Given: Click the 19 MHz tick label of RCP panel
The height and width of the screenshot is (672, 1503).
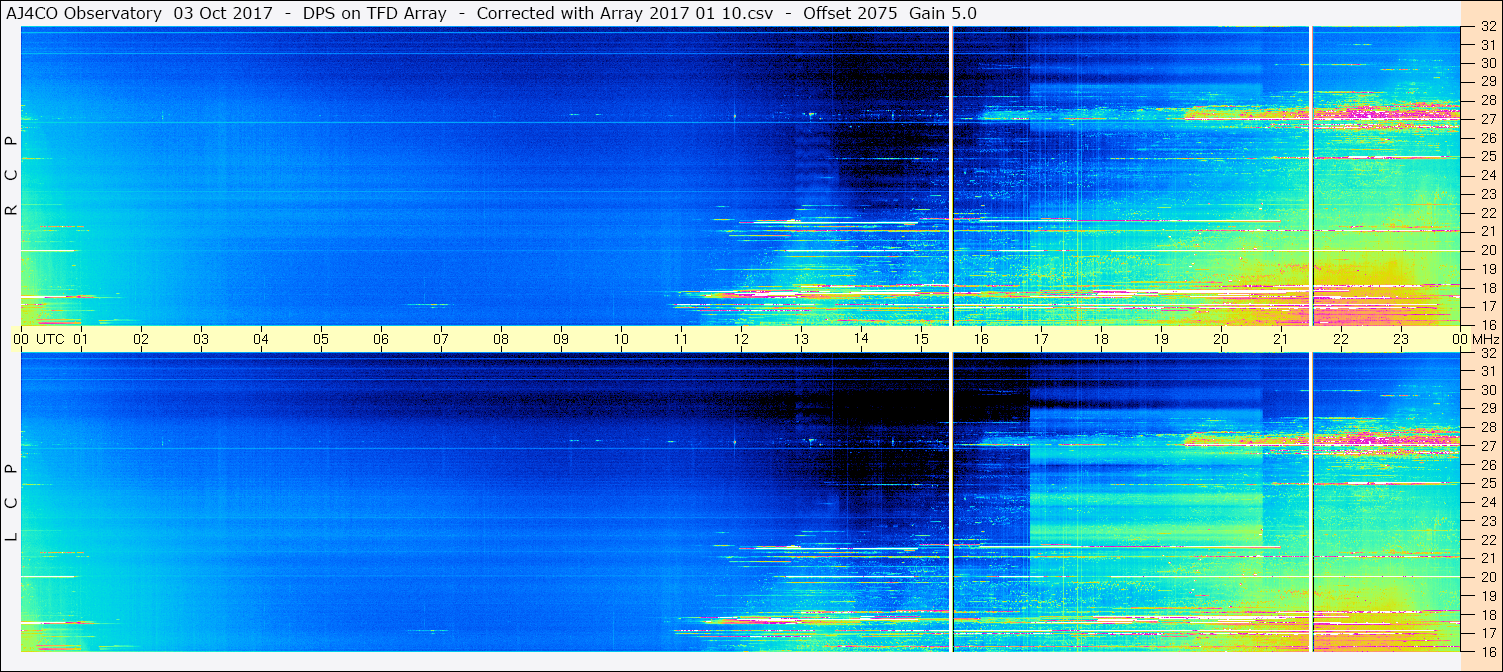Looking at the screenshot, I should [x=1487, y=269].
